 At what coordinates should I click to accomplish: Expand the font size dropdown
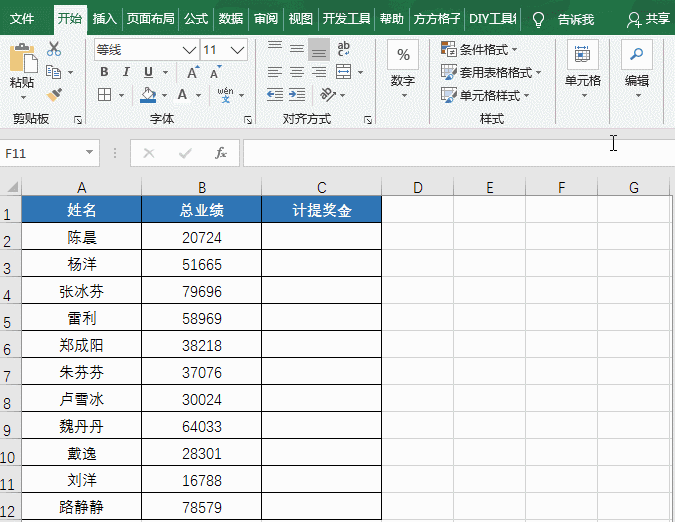click(x=237, y=49)
